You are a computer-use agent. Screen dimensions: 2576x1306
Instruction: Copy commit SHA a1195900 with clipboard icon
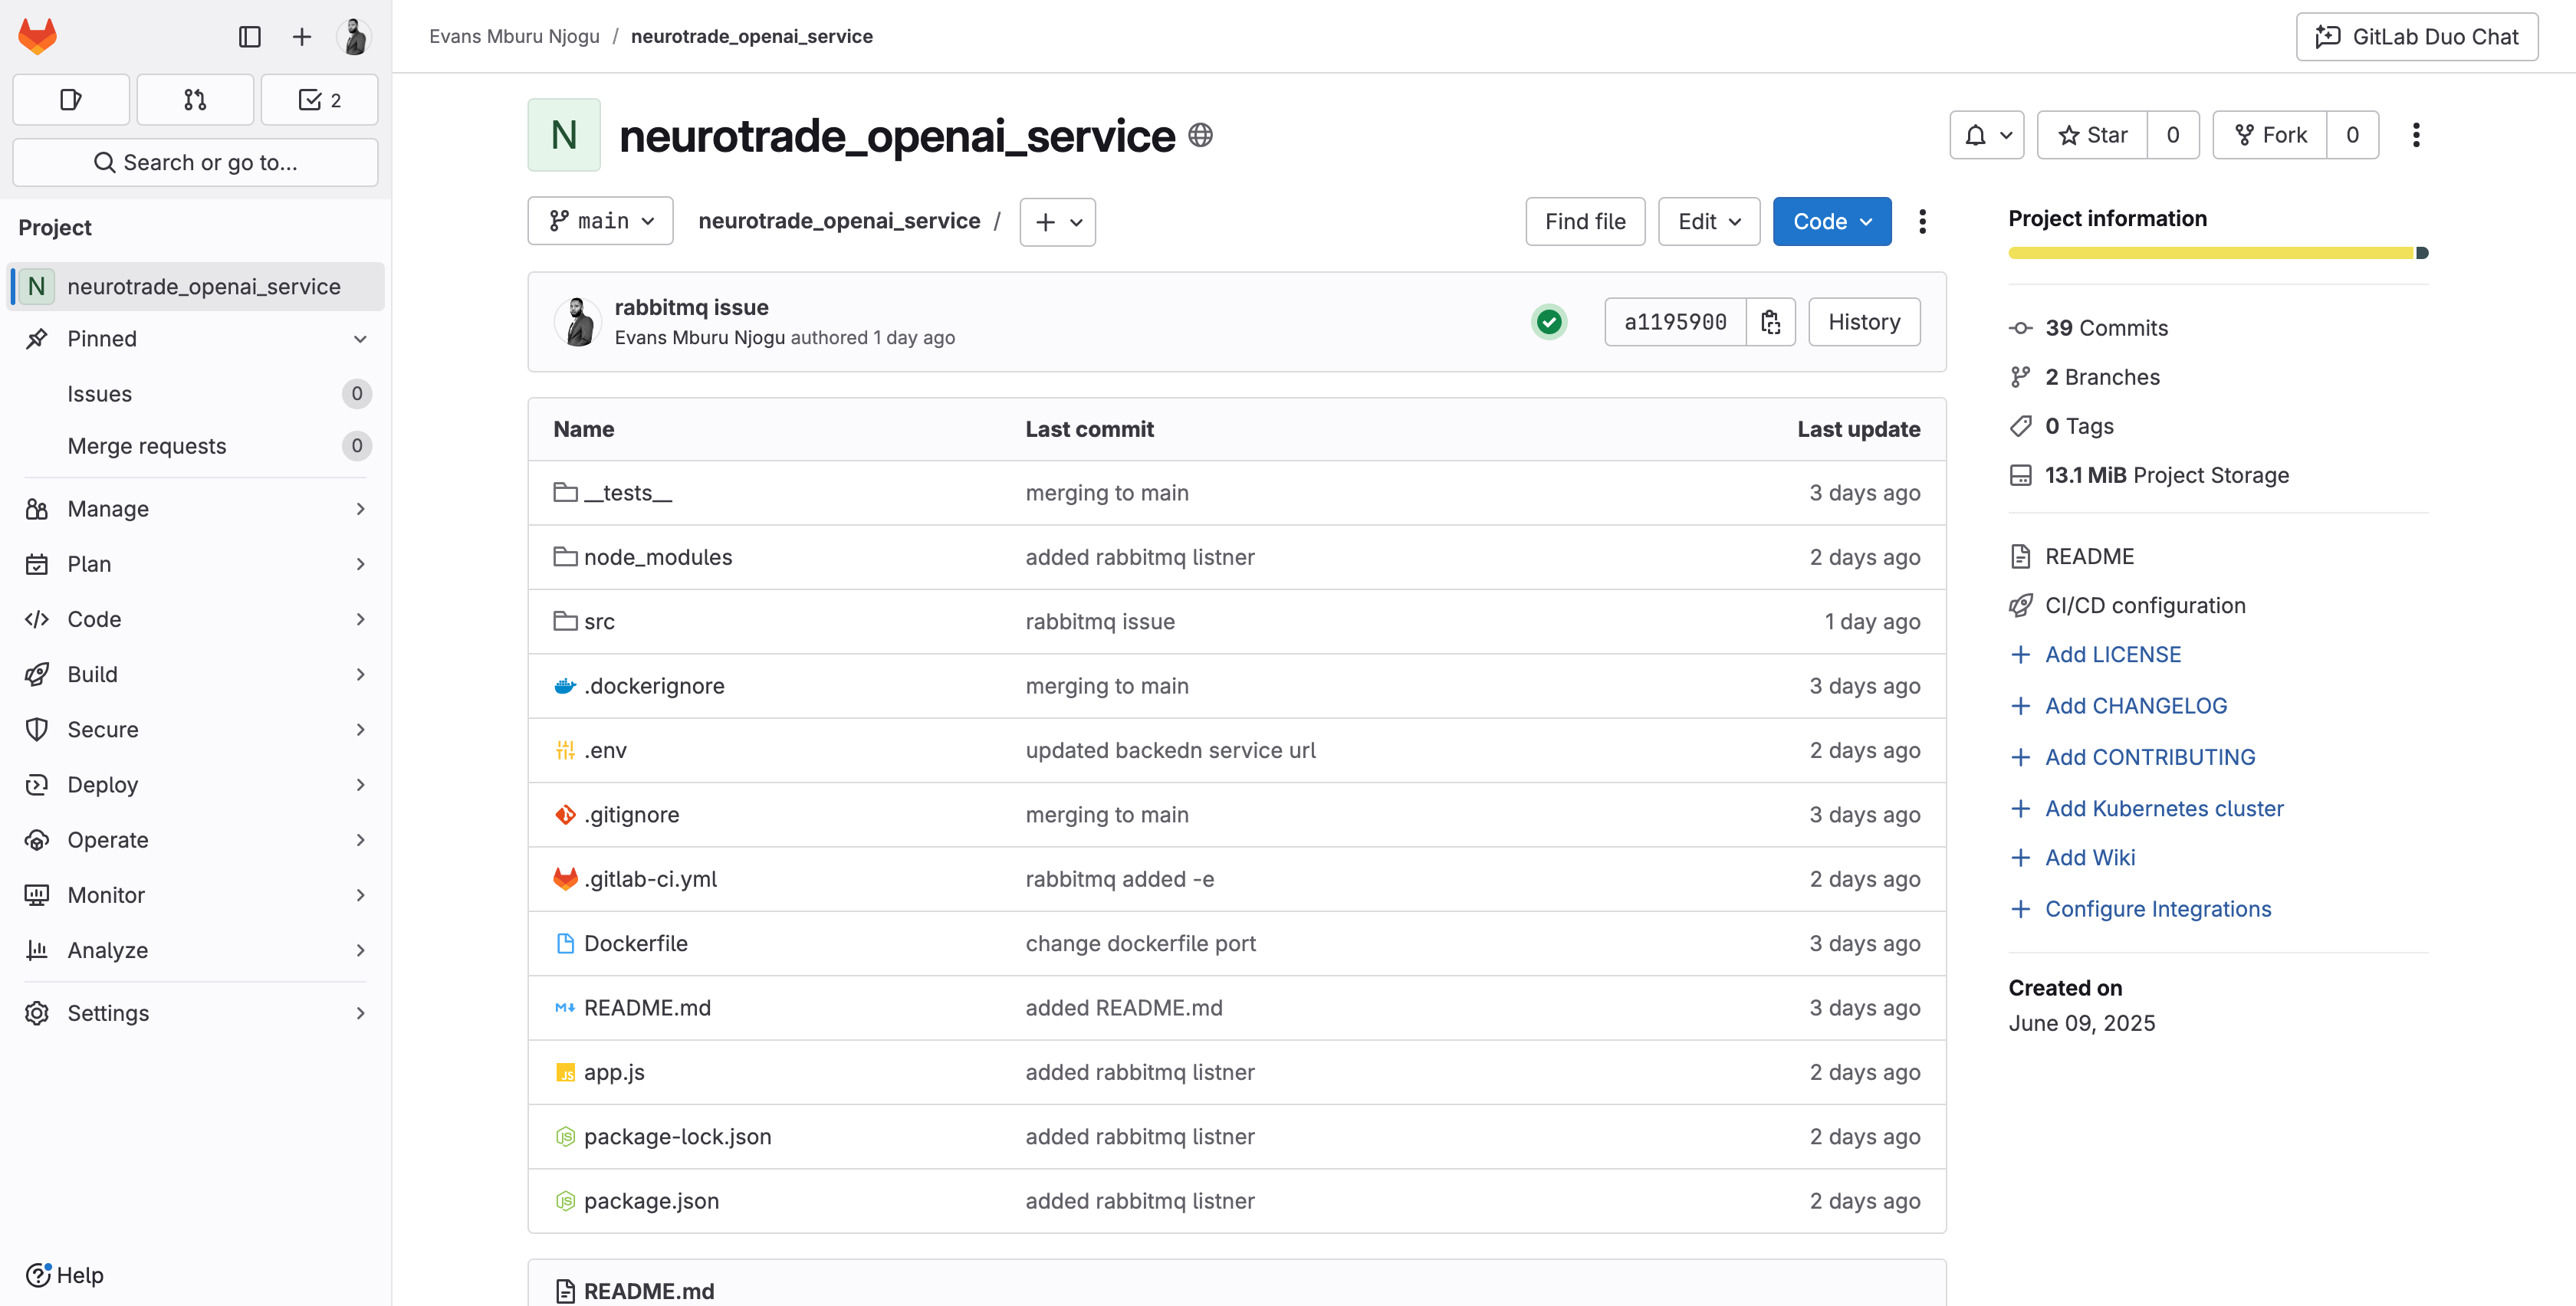[1770, 322]
